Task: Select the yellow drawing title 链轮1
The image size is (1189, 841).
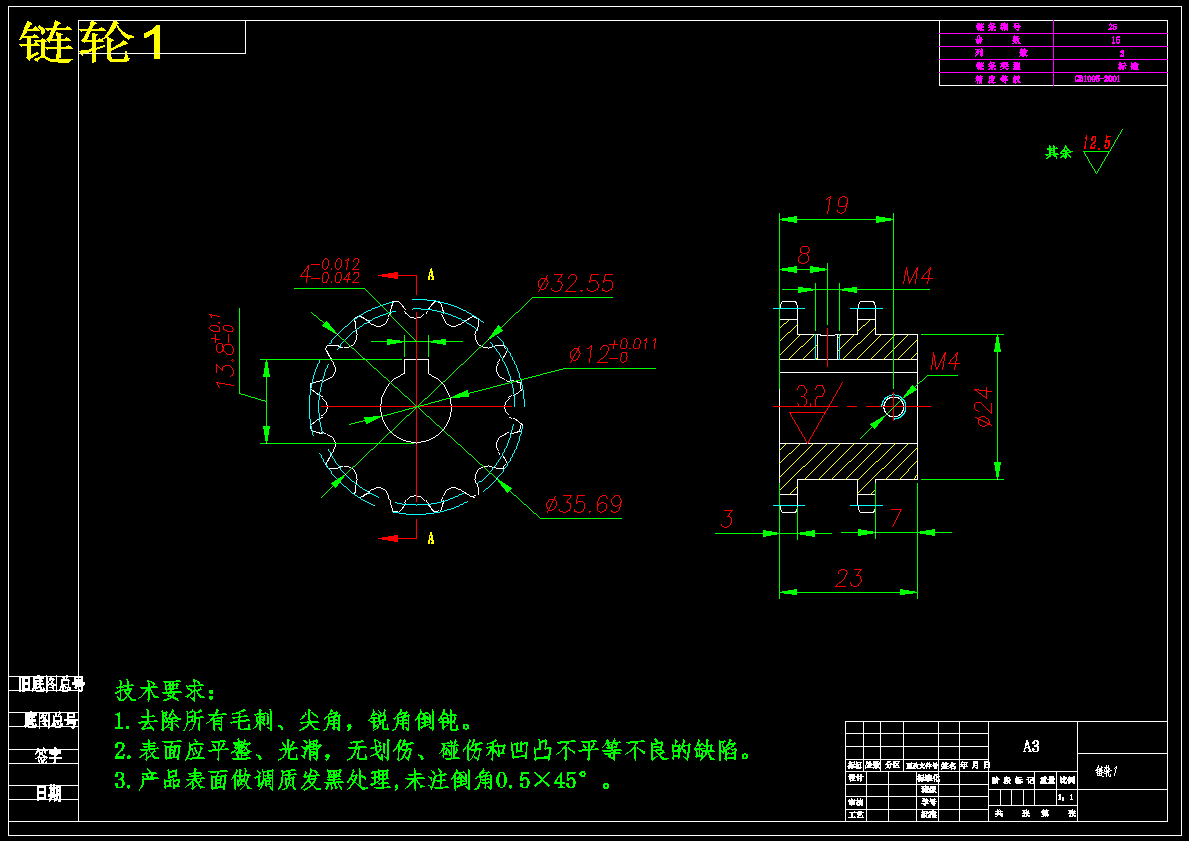Action: pos(92,42)
